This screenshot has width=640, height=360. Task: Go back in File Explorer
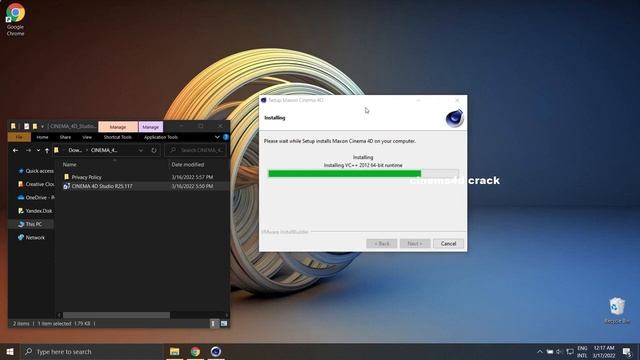tap(16, 150)
